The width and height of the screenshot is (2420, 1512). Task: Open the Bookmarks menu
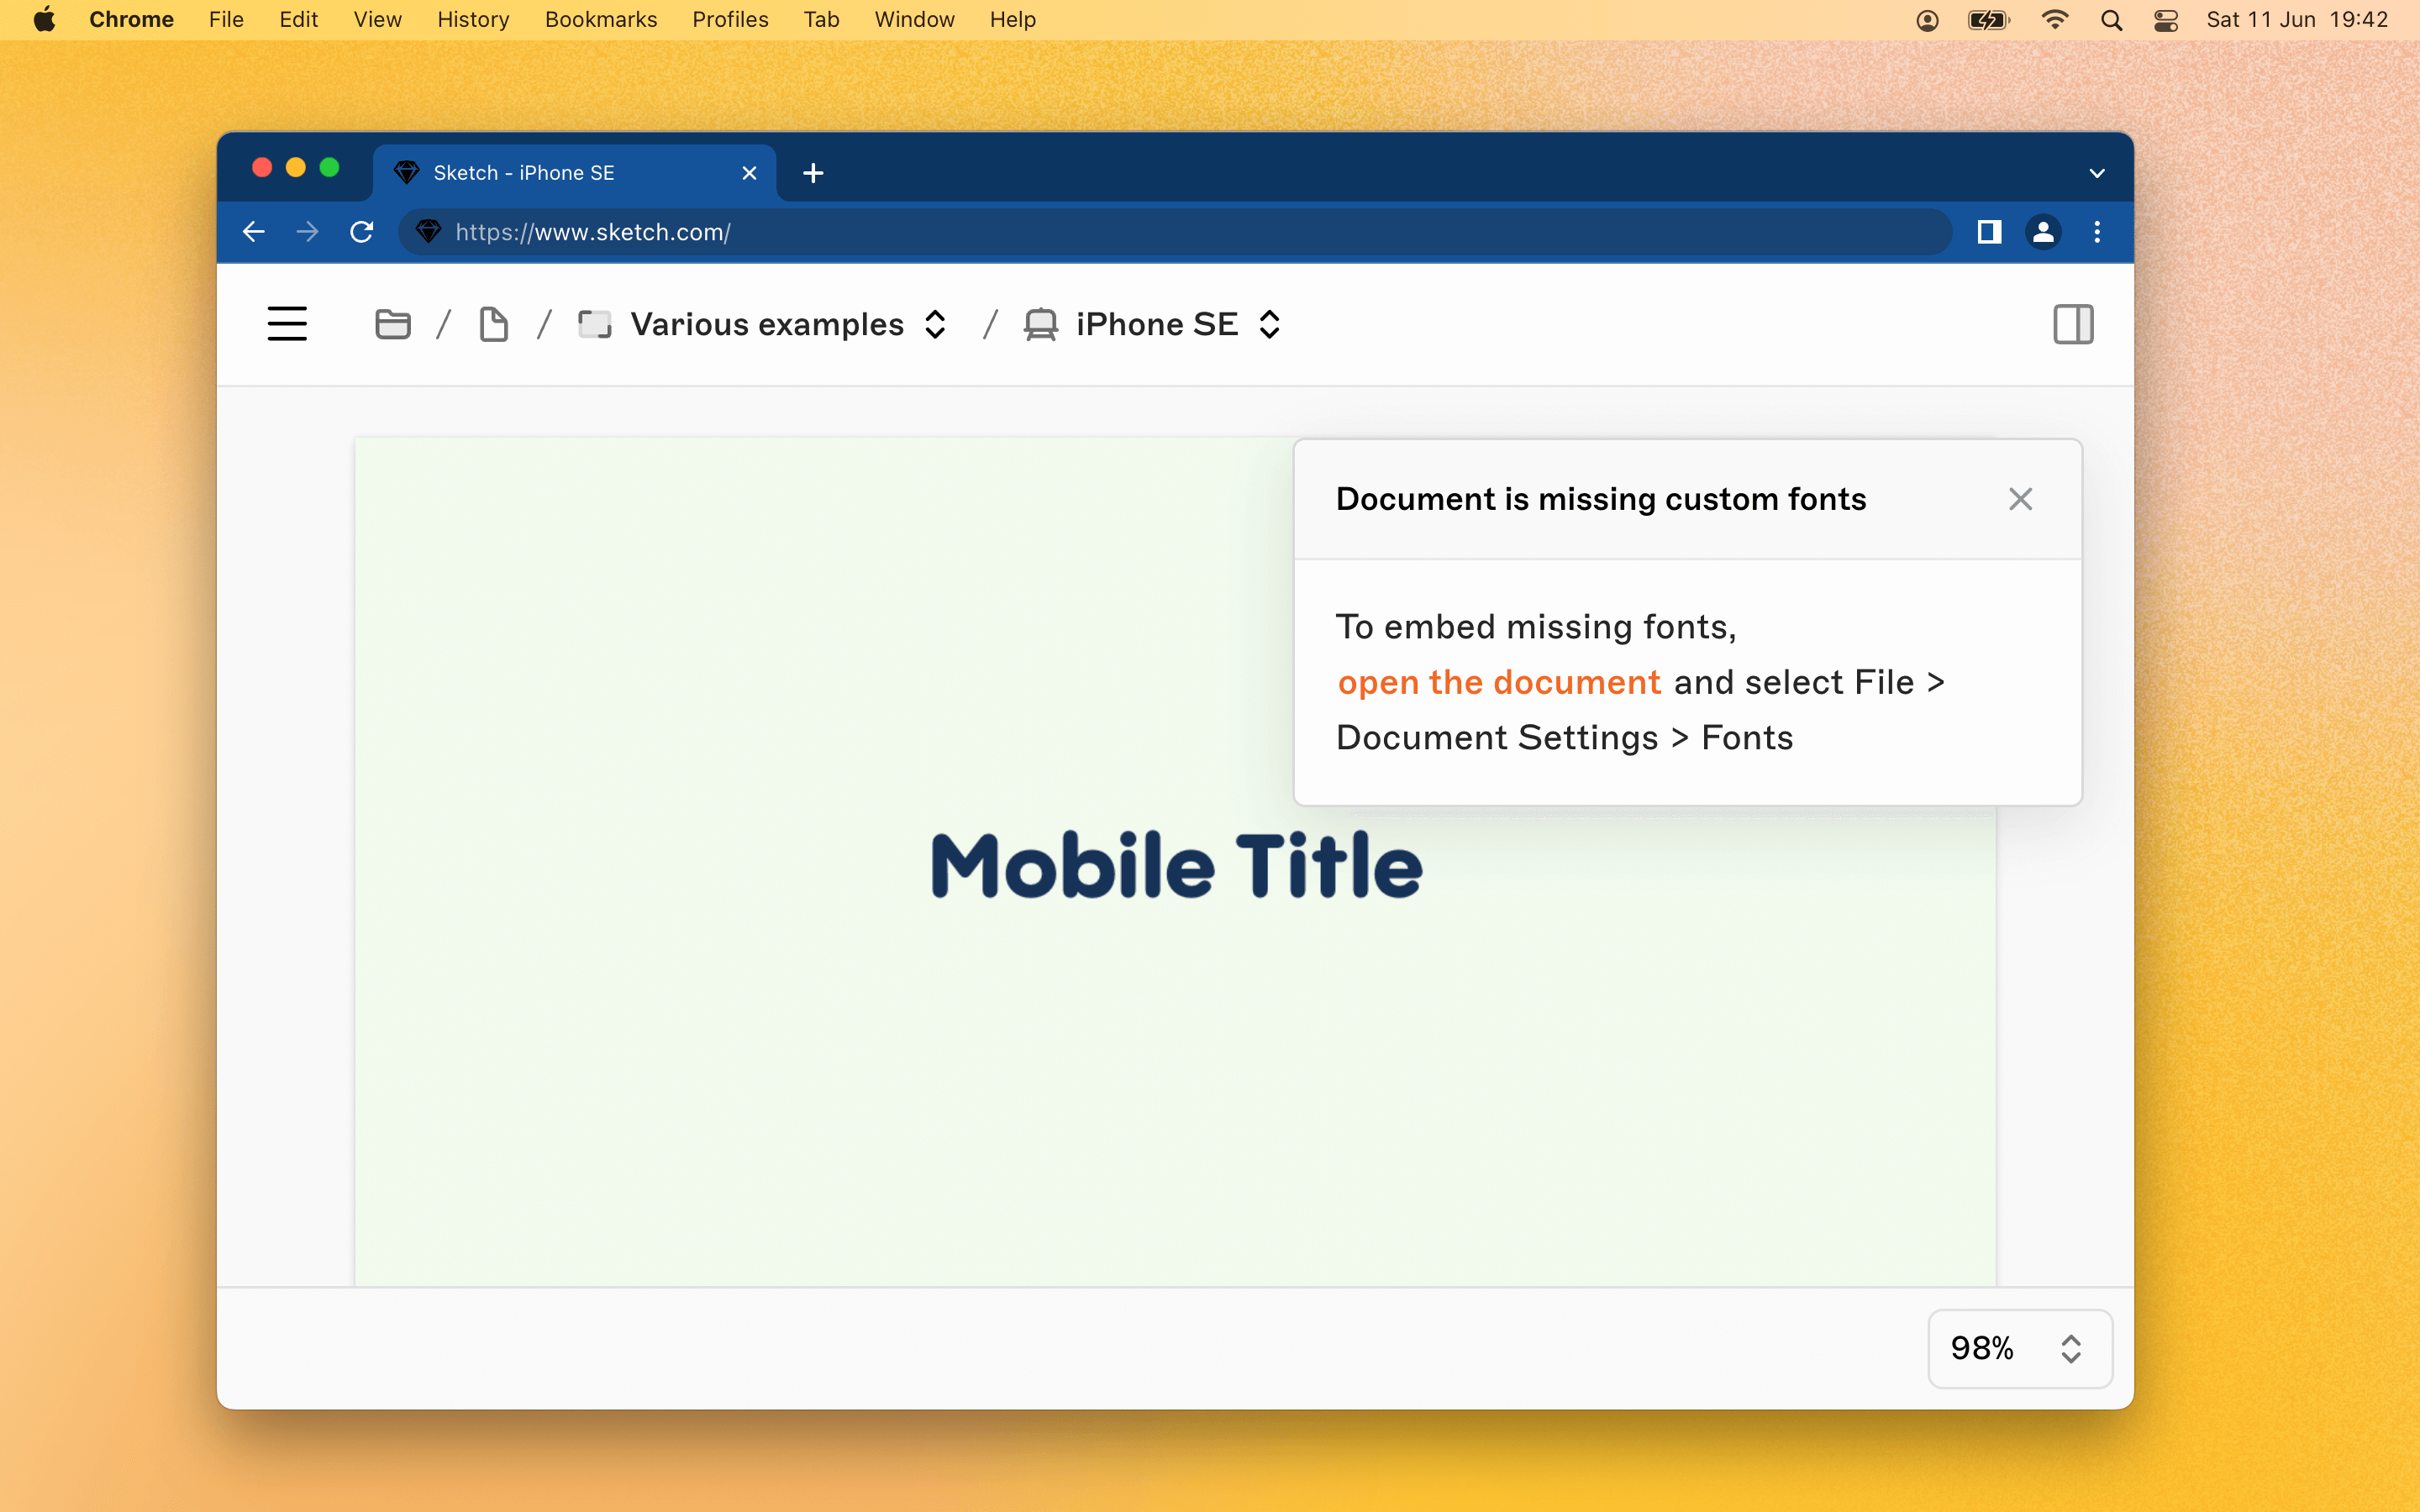coord(600,19)
